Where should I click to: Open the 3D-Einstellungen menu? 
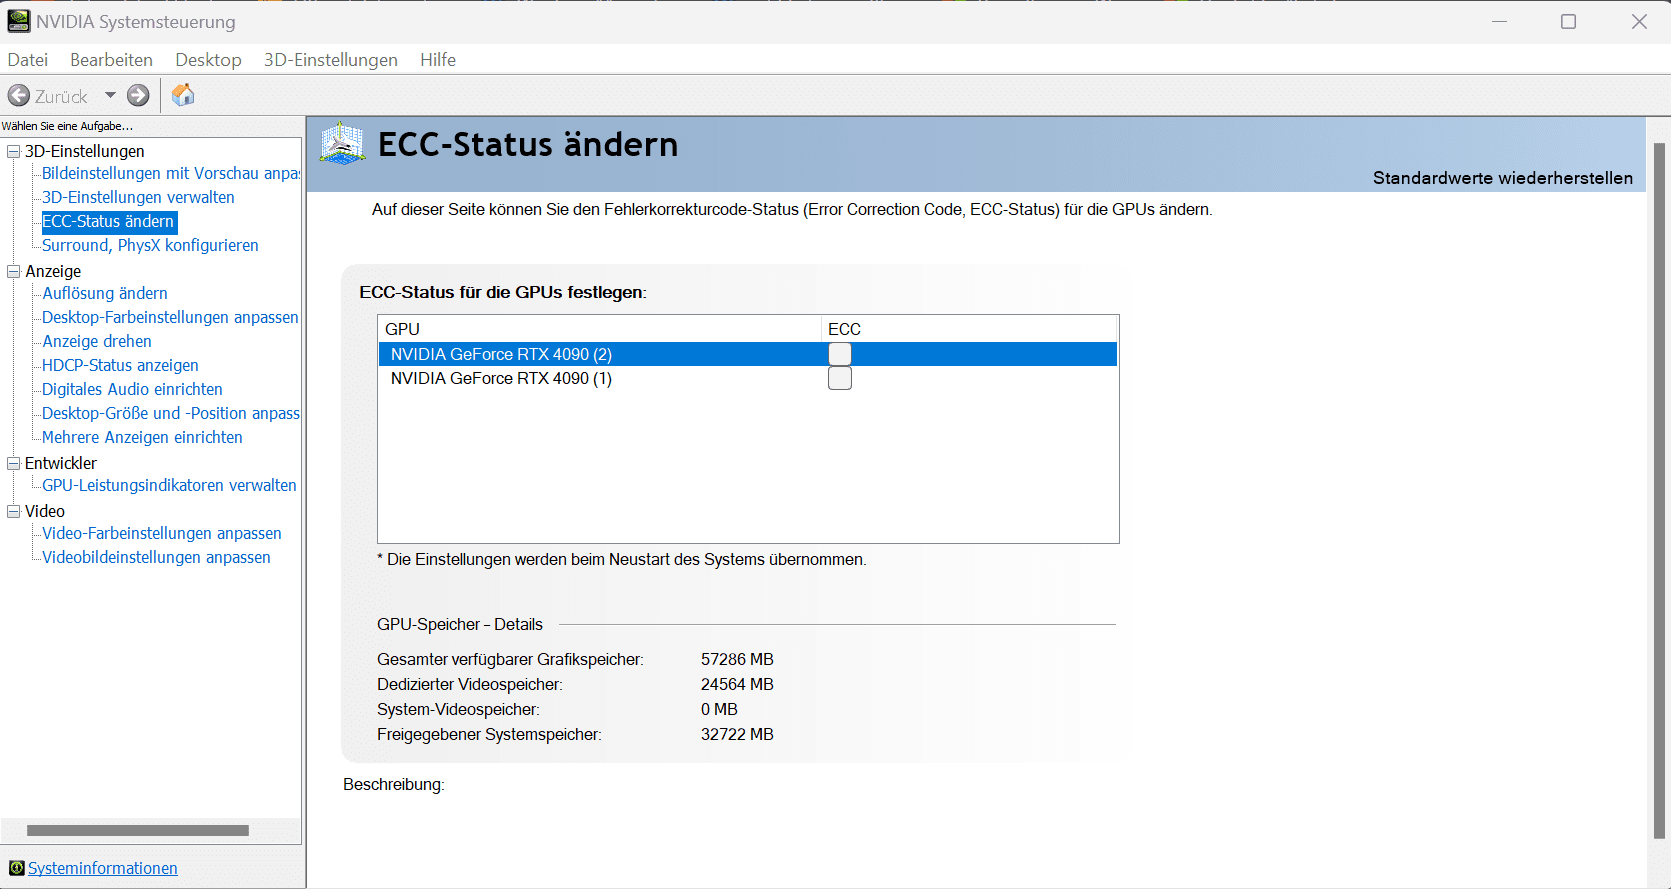click(331, 60)
